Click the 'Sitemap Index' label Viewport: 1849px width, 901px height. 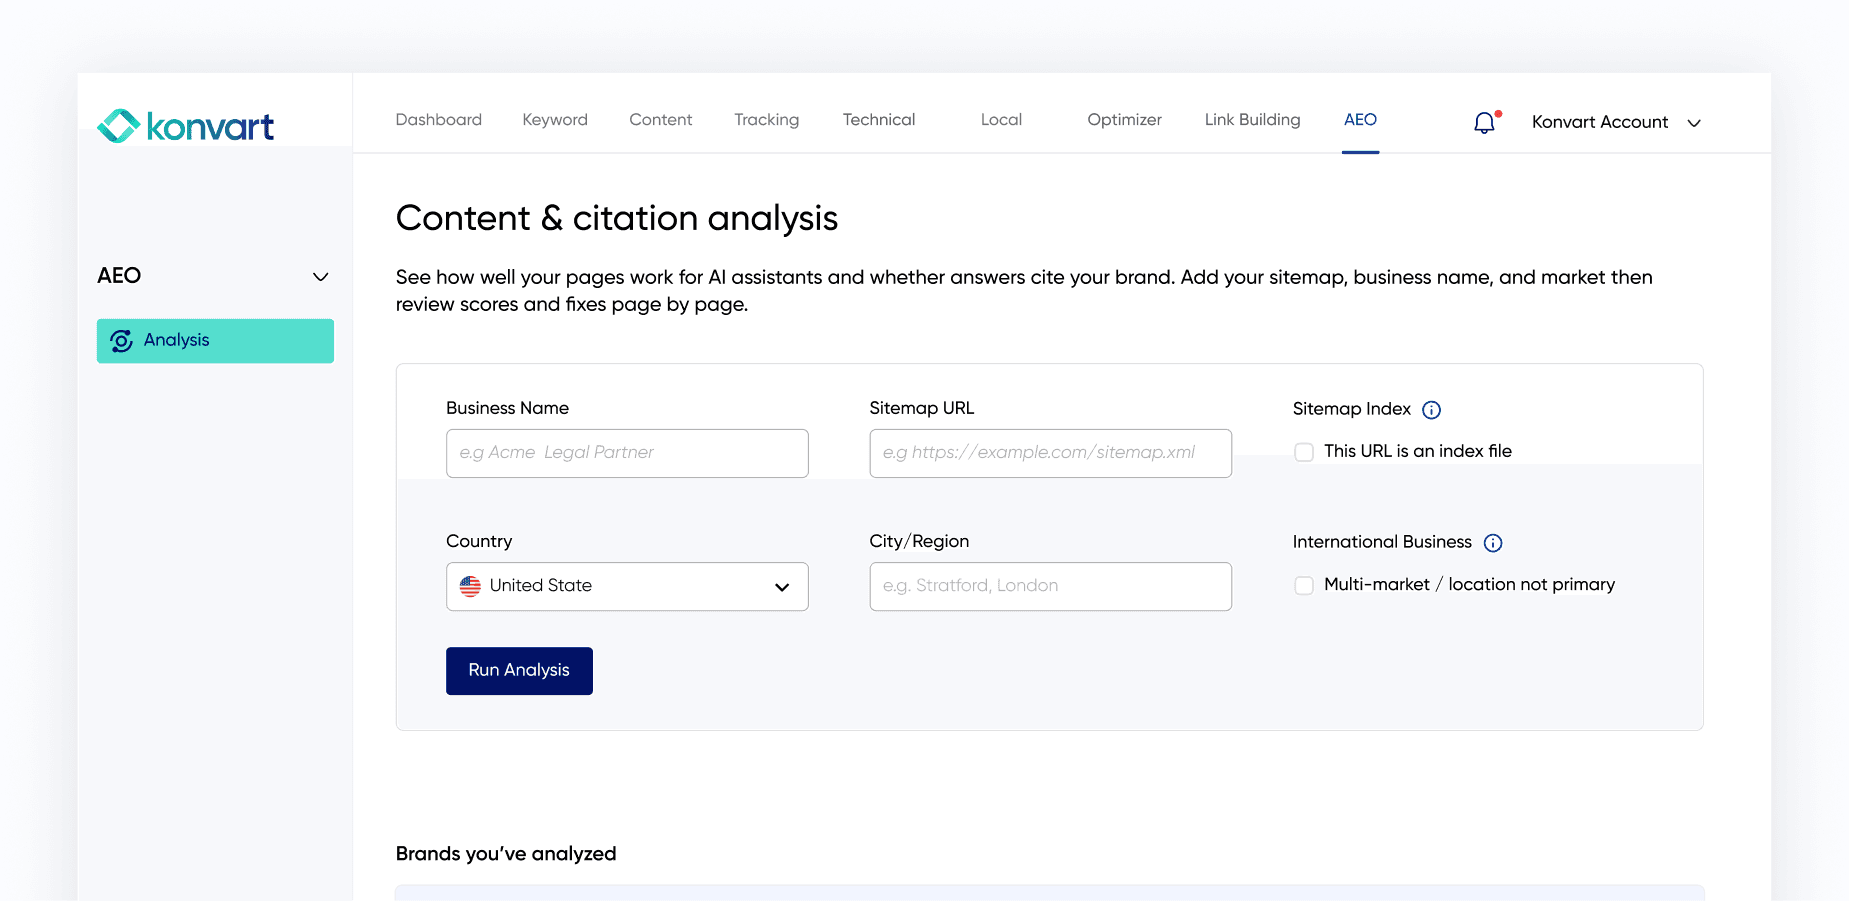(x=1352, y=409)
